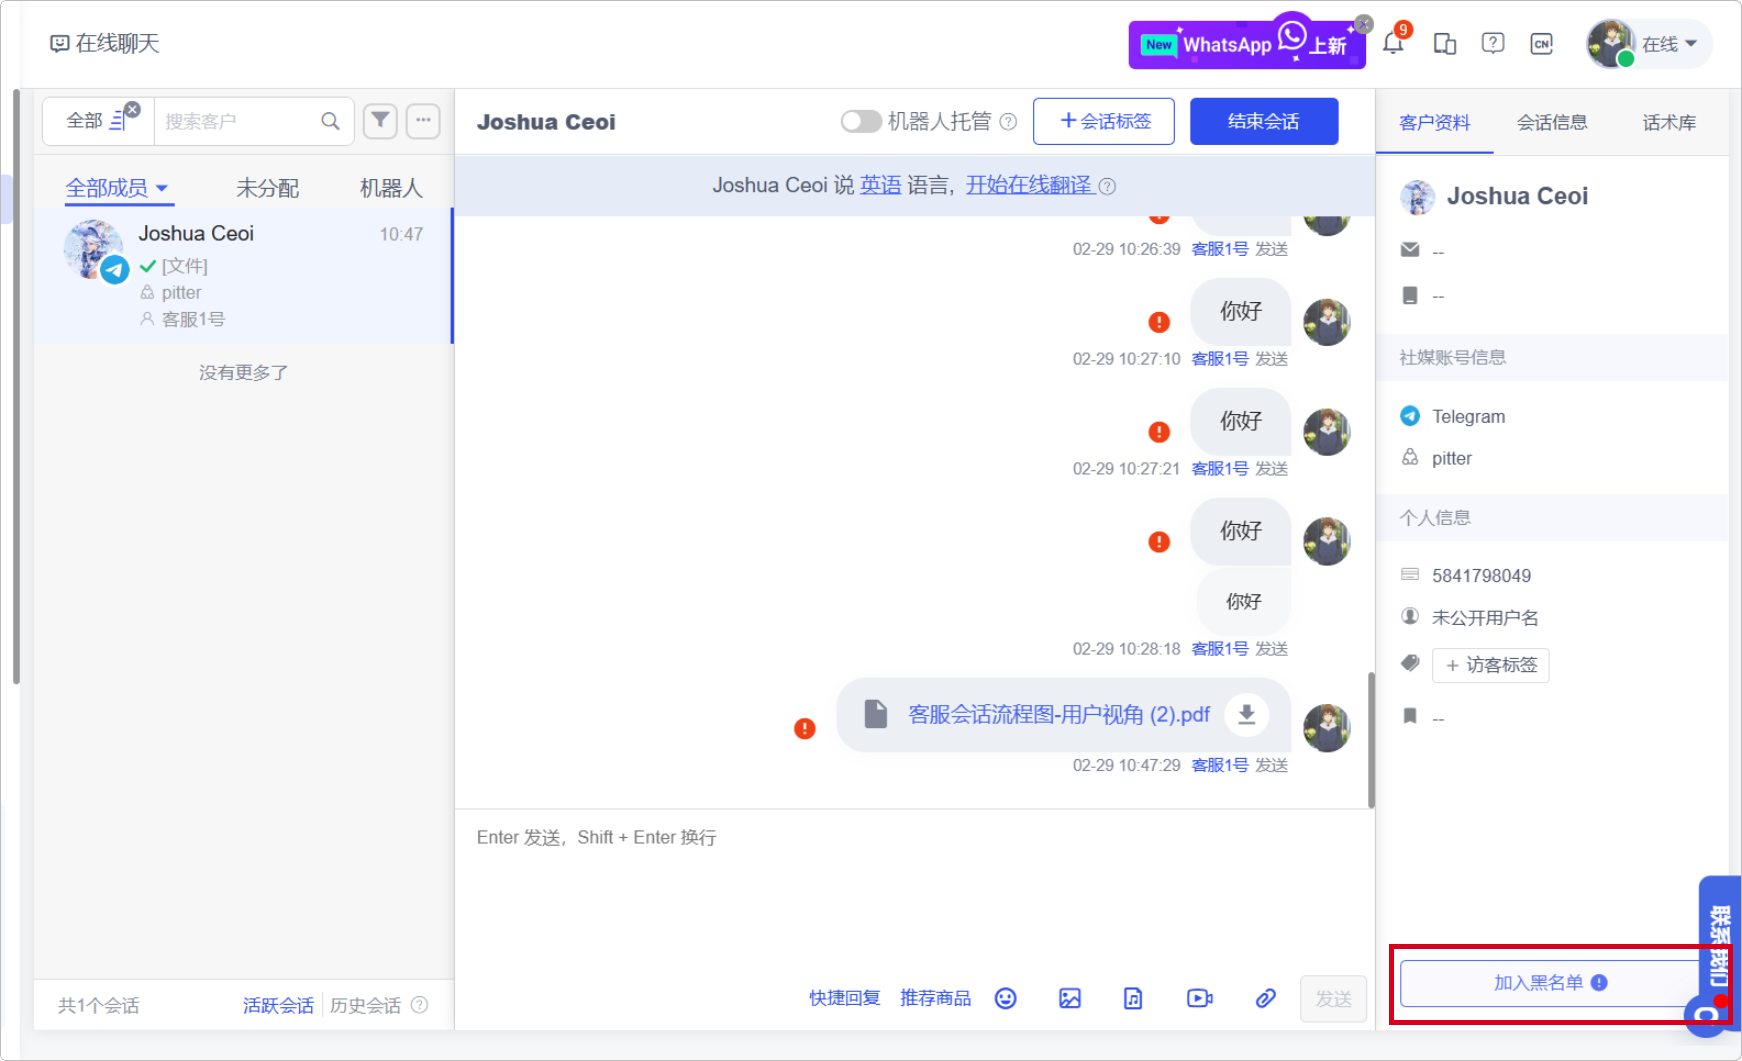Click the 结束会话 button

tap(1263, 121)
